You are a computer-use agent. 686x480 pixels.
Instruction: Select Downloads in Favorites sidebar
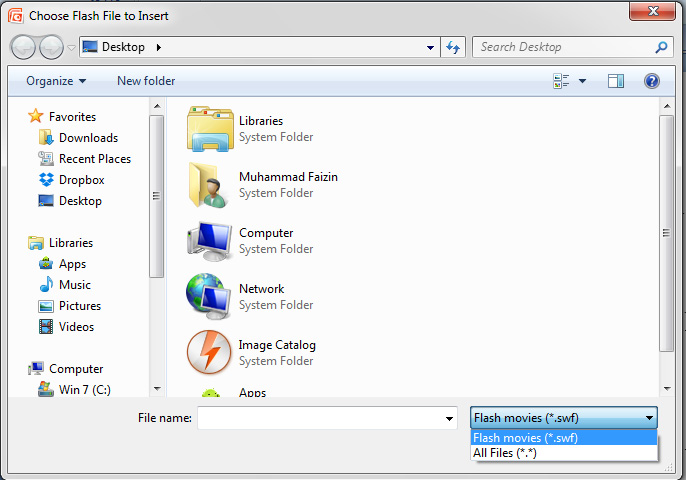tap(87, 138)
